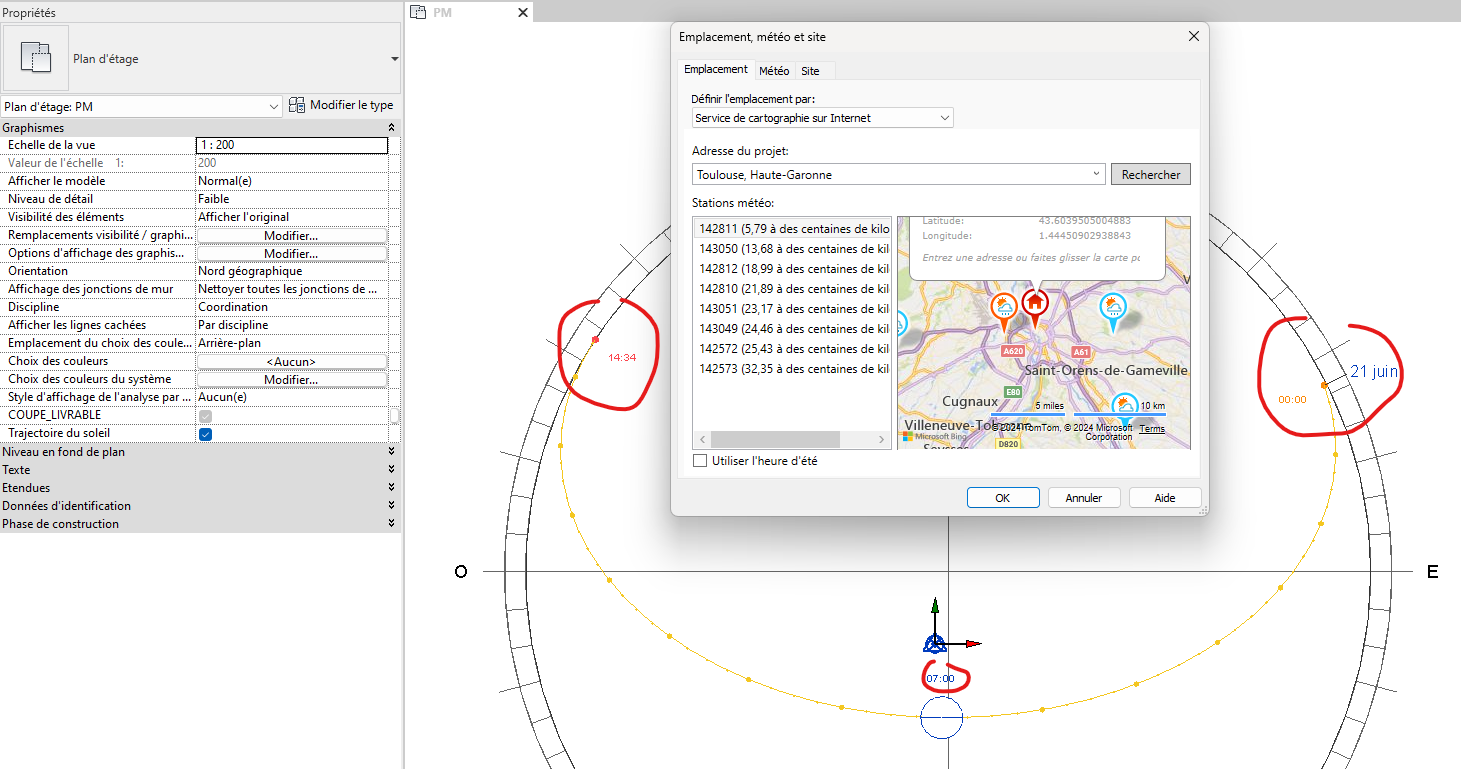Disable Trajectoire du soleil
The height and width of the screenshot is (769, 1461).
[205, 433]
